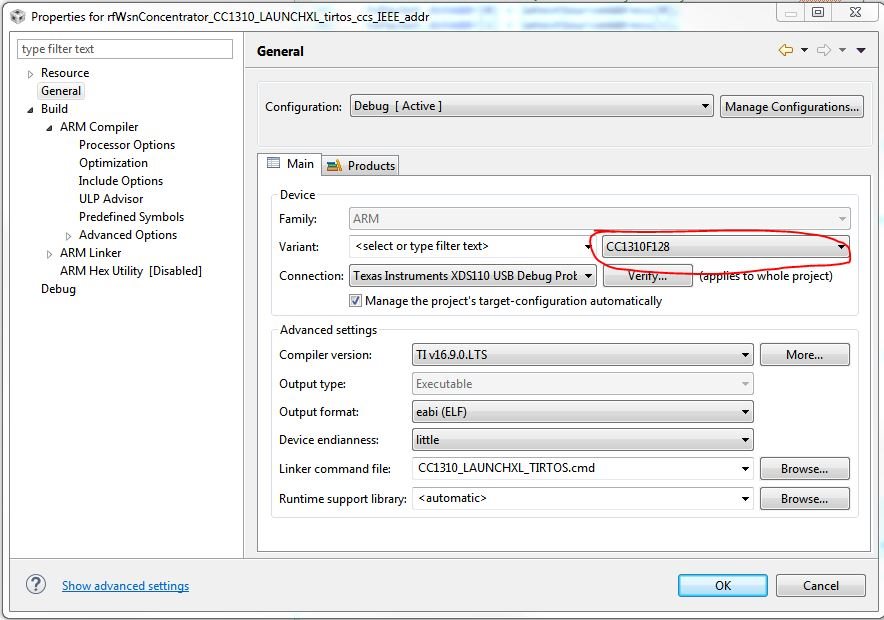Open the back history dropdown arrow
The height and width of the screenshot is (620, 884).
805,50
